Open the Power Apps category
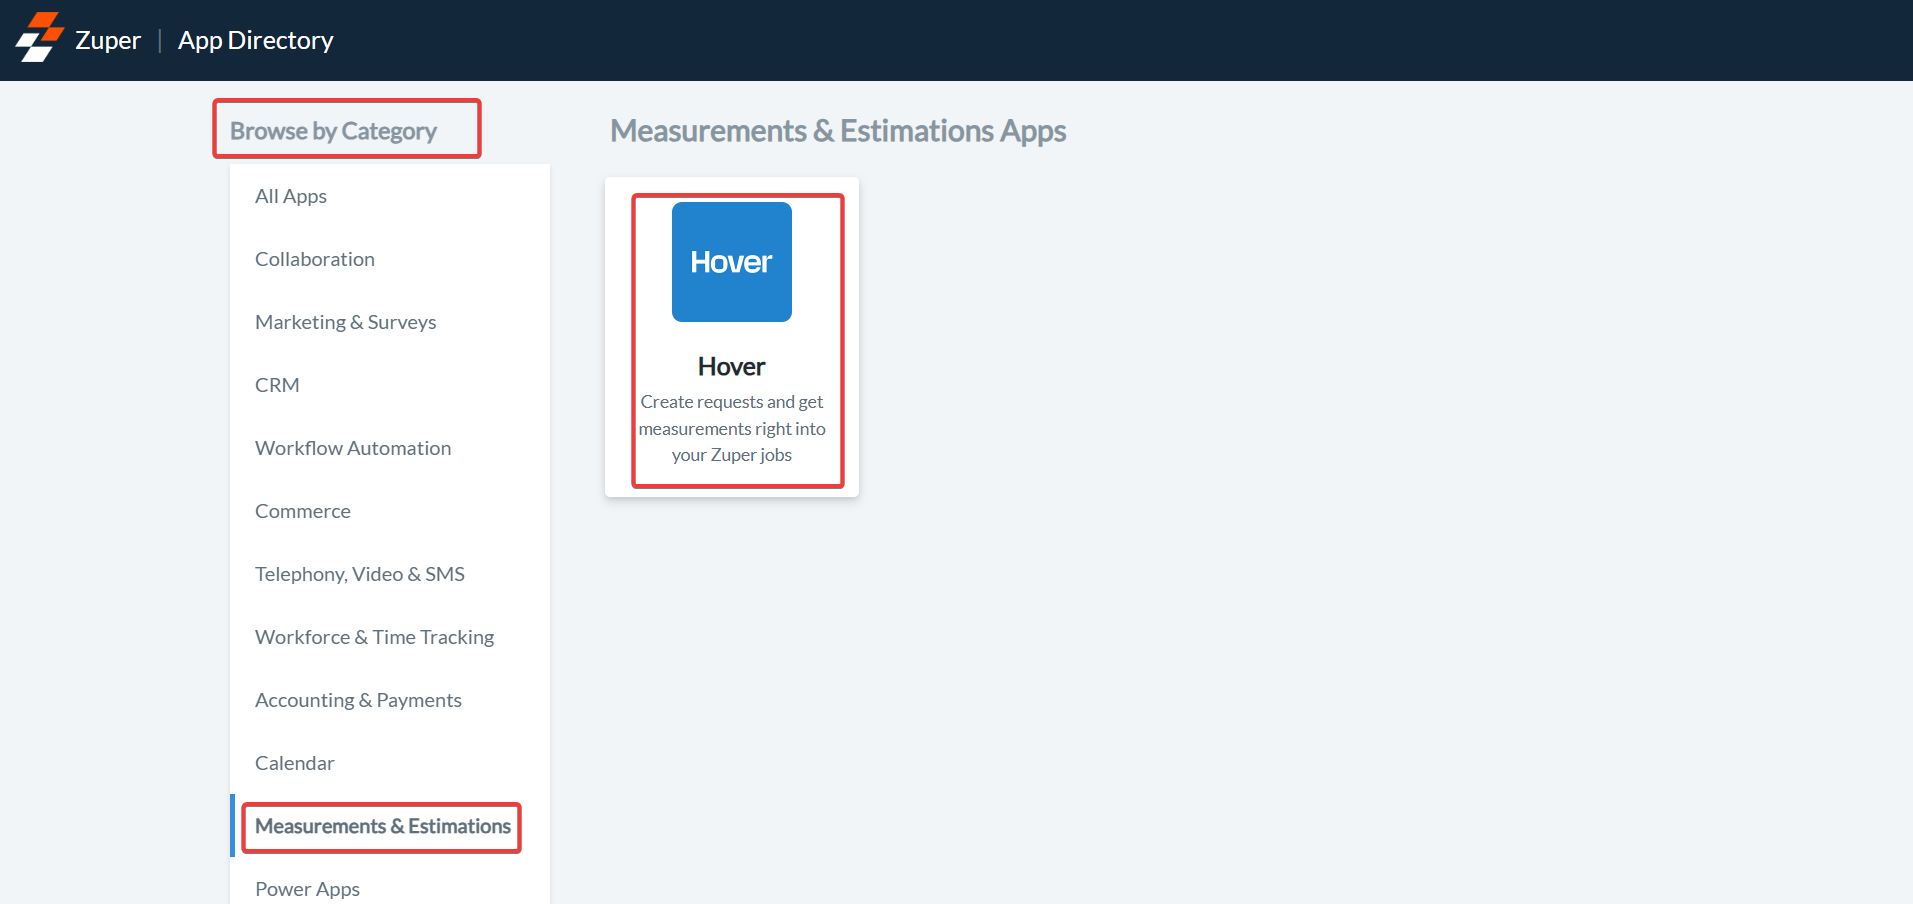Image resolution: width=1913 pixels, height=904 pixels. click(307, 889)
